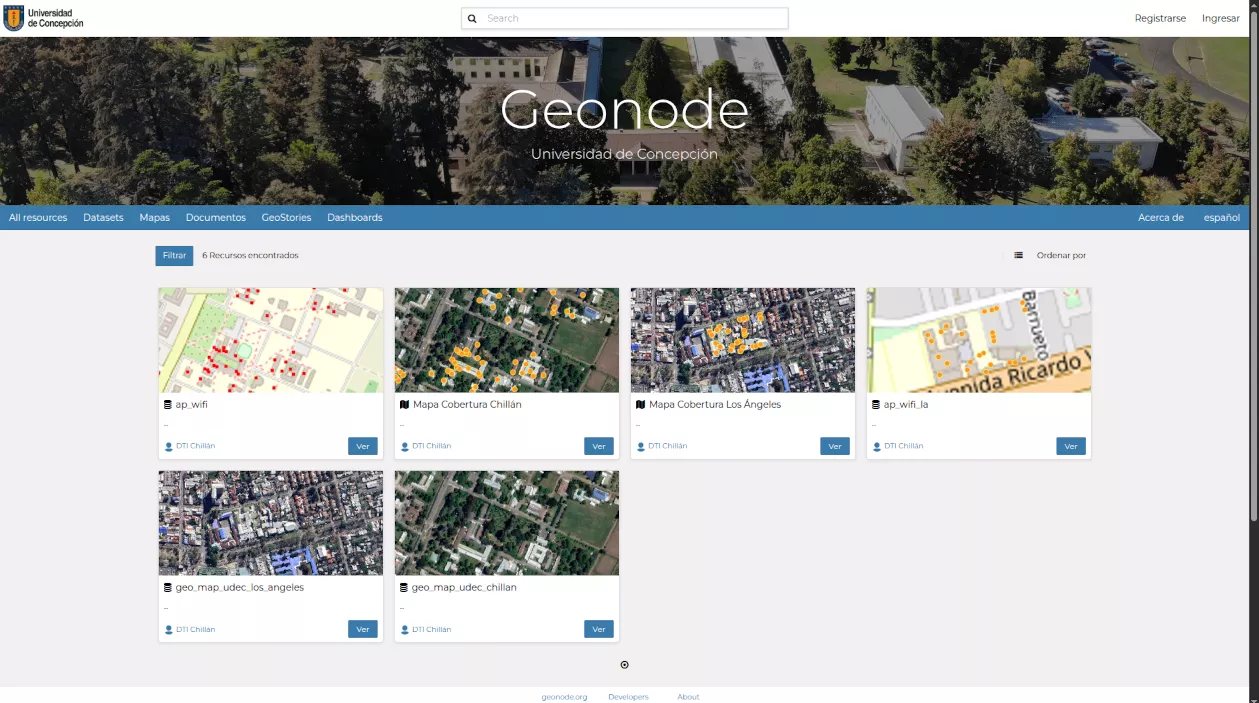This screenshot has width=1259, height=703.
Task: Click user icon on geo_map_udec_chillan card
Action: (405, 630)
